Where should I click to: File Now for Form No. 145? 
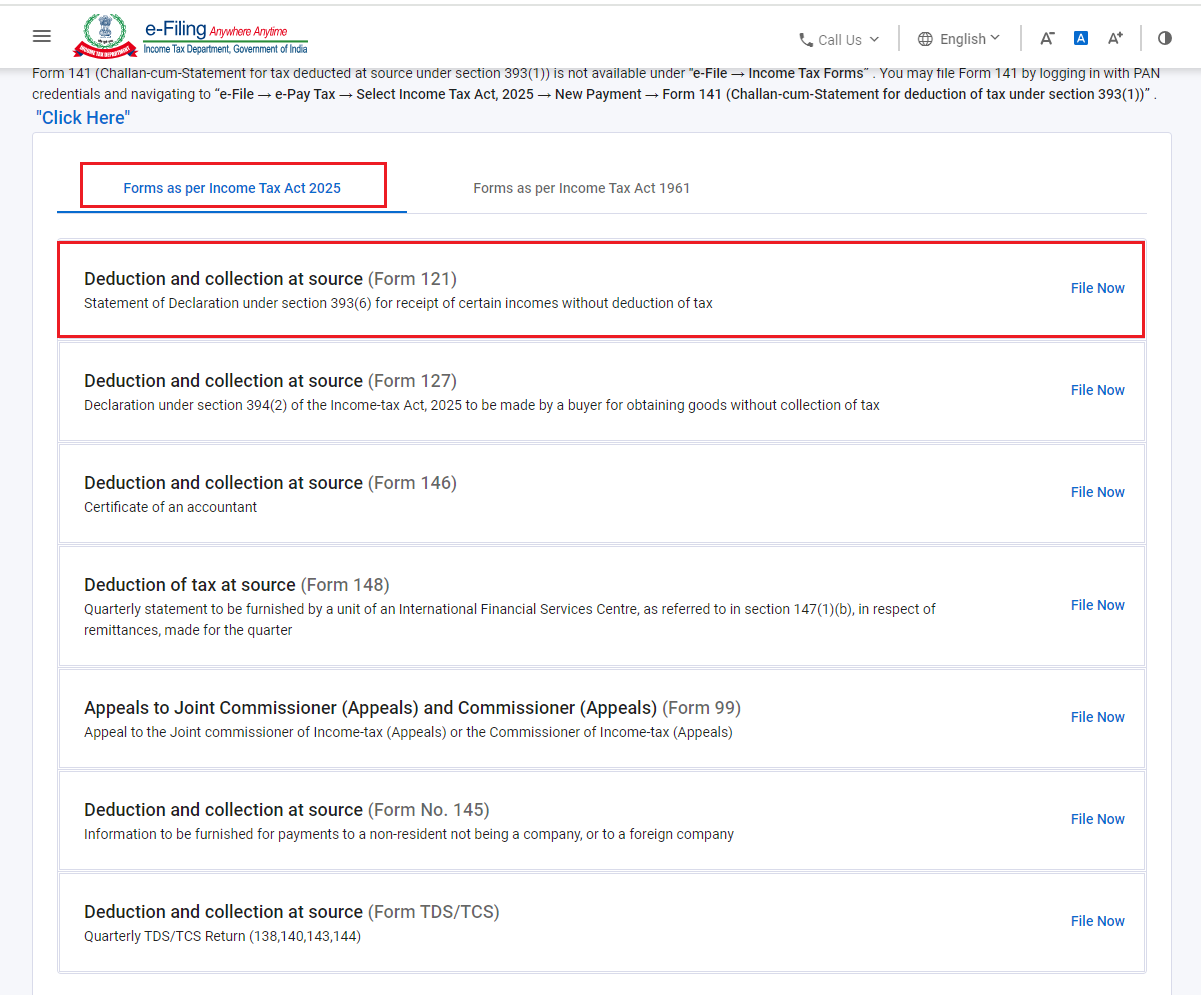(x=1097, y=819)
